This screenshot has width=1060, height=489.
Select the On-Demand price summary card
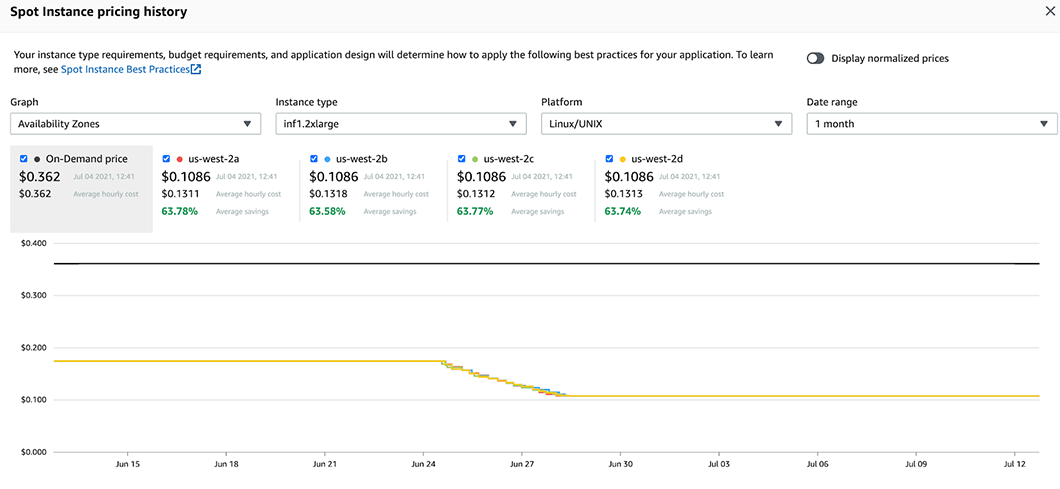click(81, 190)
